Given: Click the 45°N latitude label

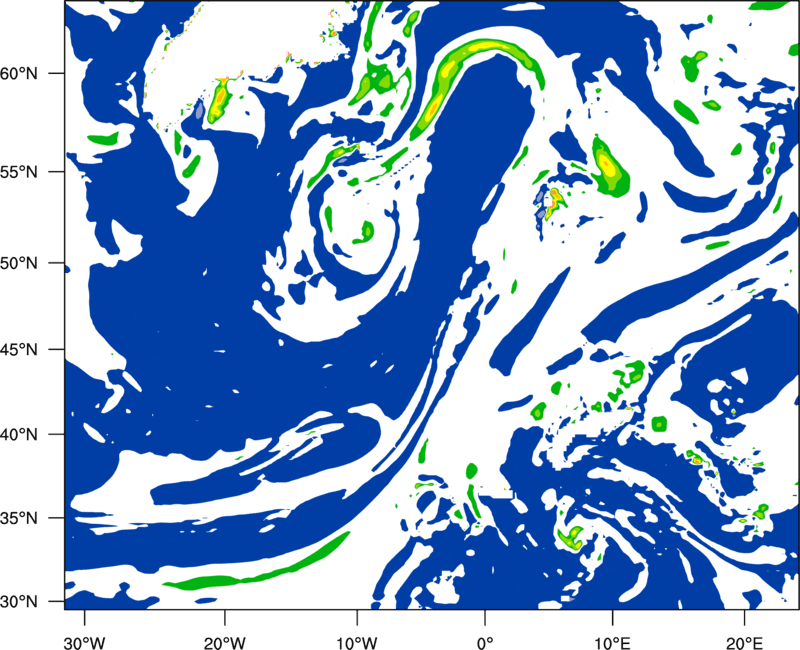Looking at the screenshot, I should 18,349.
